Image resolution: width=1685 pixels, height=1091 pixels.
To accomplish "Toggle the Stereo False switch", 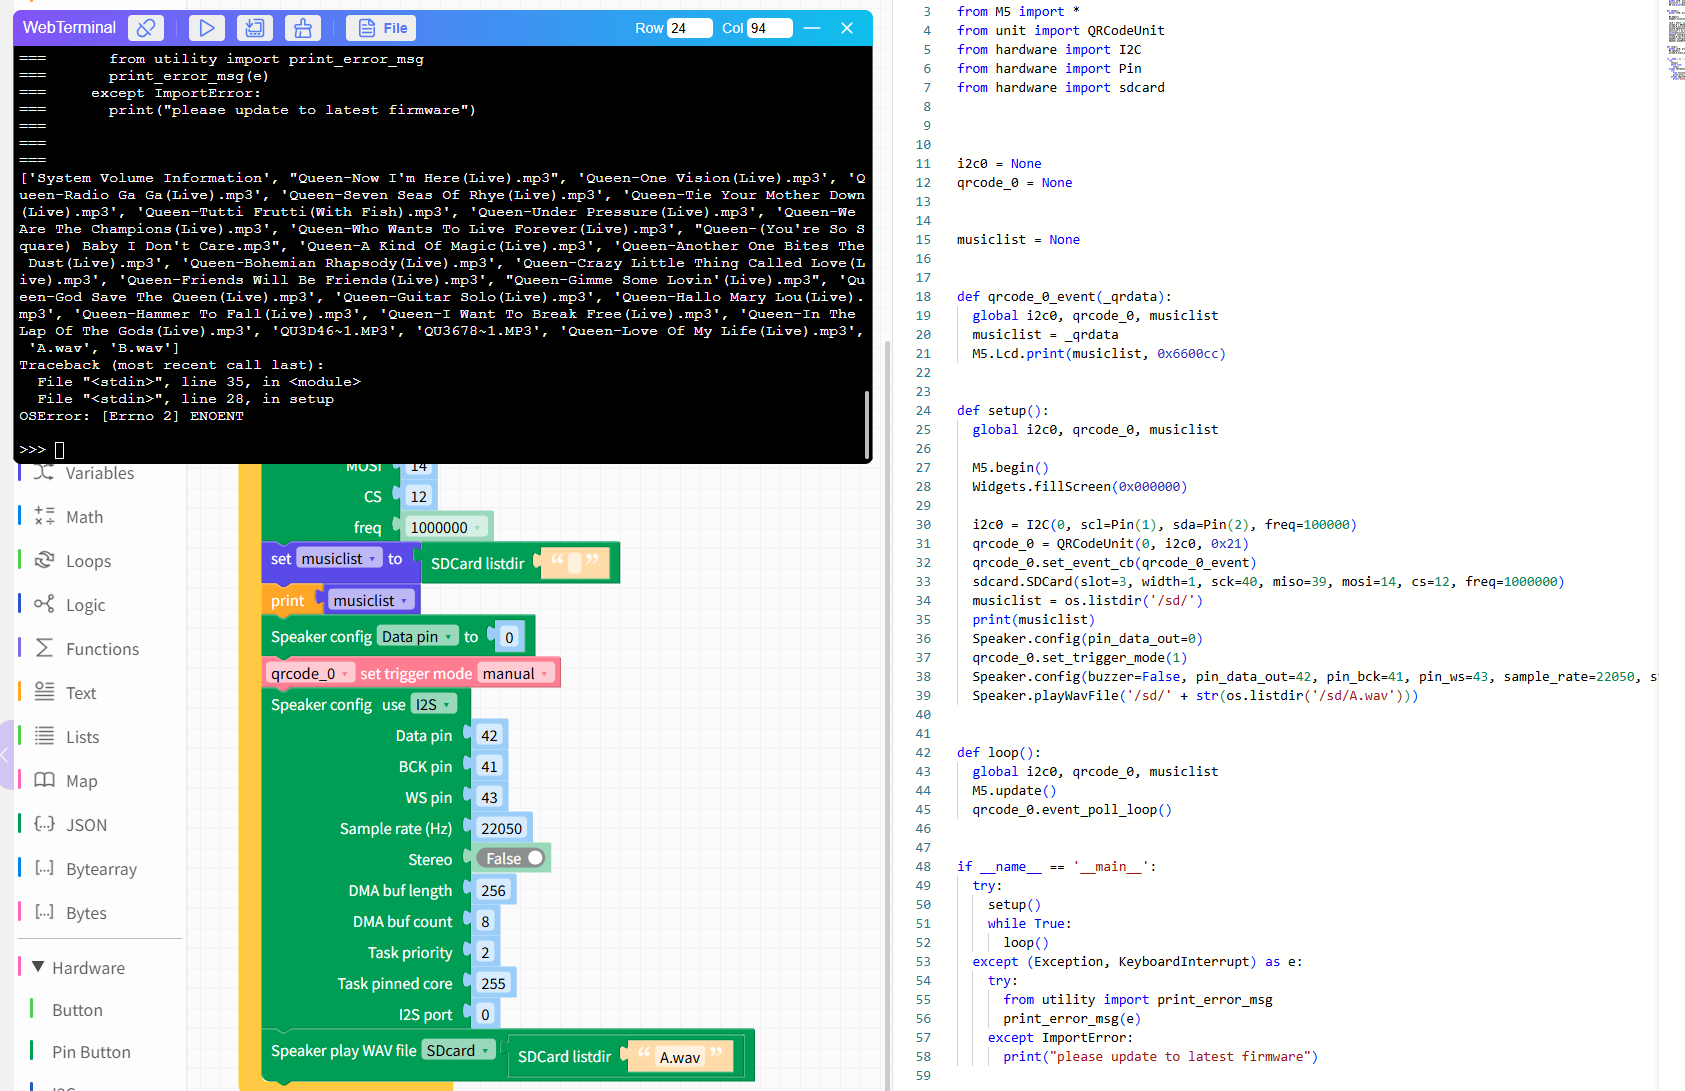I will pyautogui.click(x=511, y=858).
